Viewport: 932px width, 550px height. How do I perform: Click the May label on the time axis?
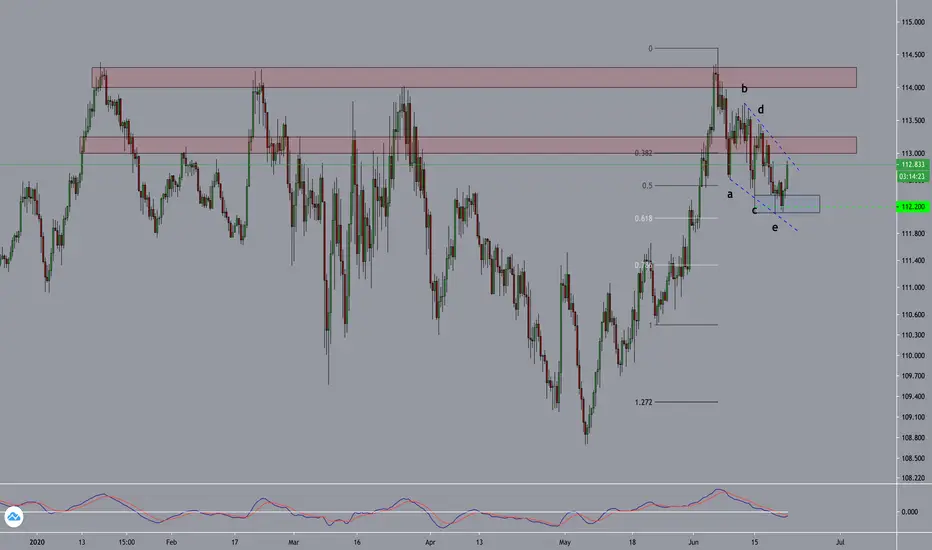click(565, 542)
